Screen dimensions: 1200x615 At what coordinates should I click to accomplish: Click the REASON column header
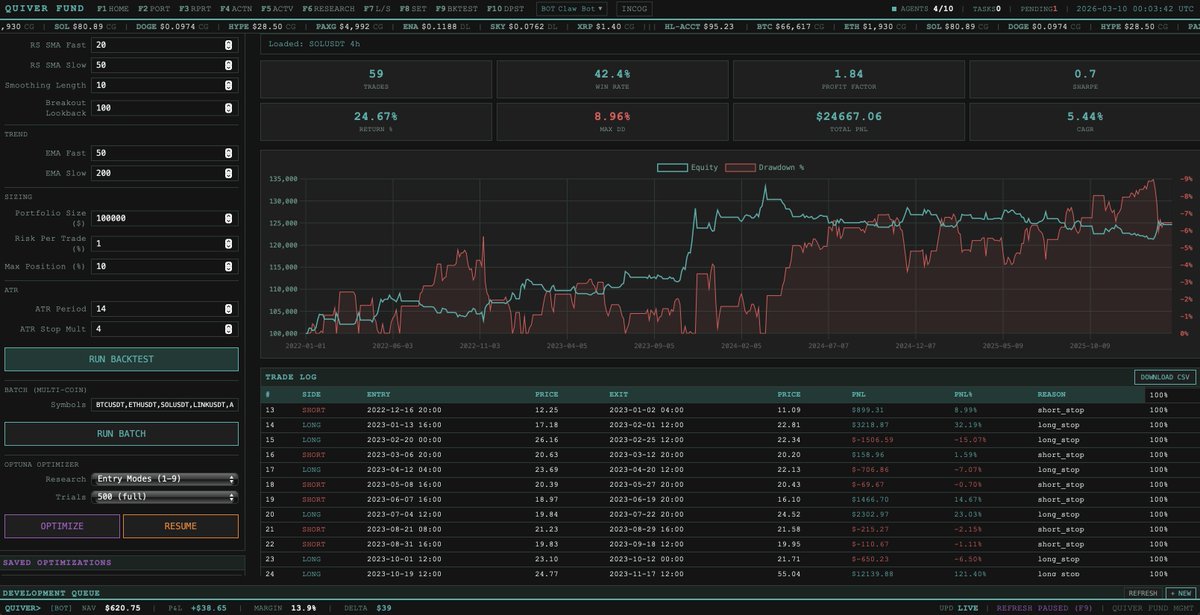pos(1051,394)
